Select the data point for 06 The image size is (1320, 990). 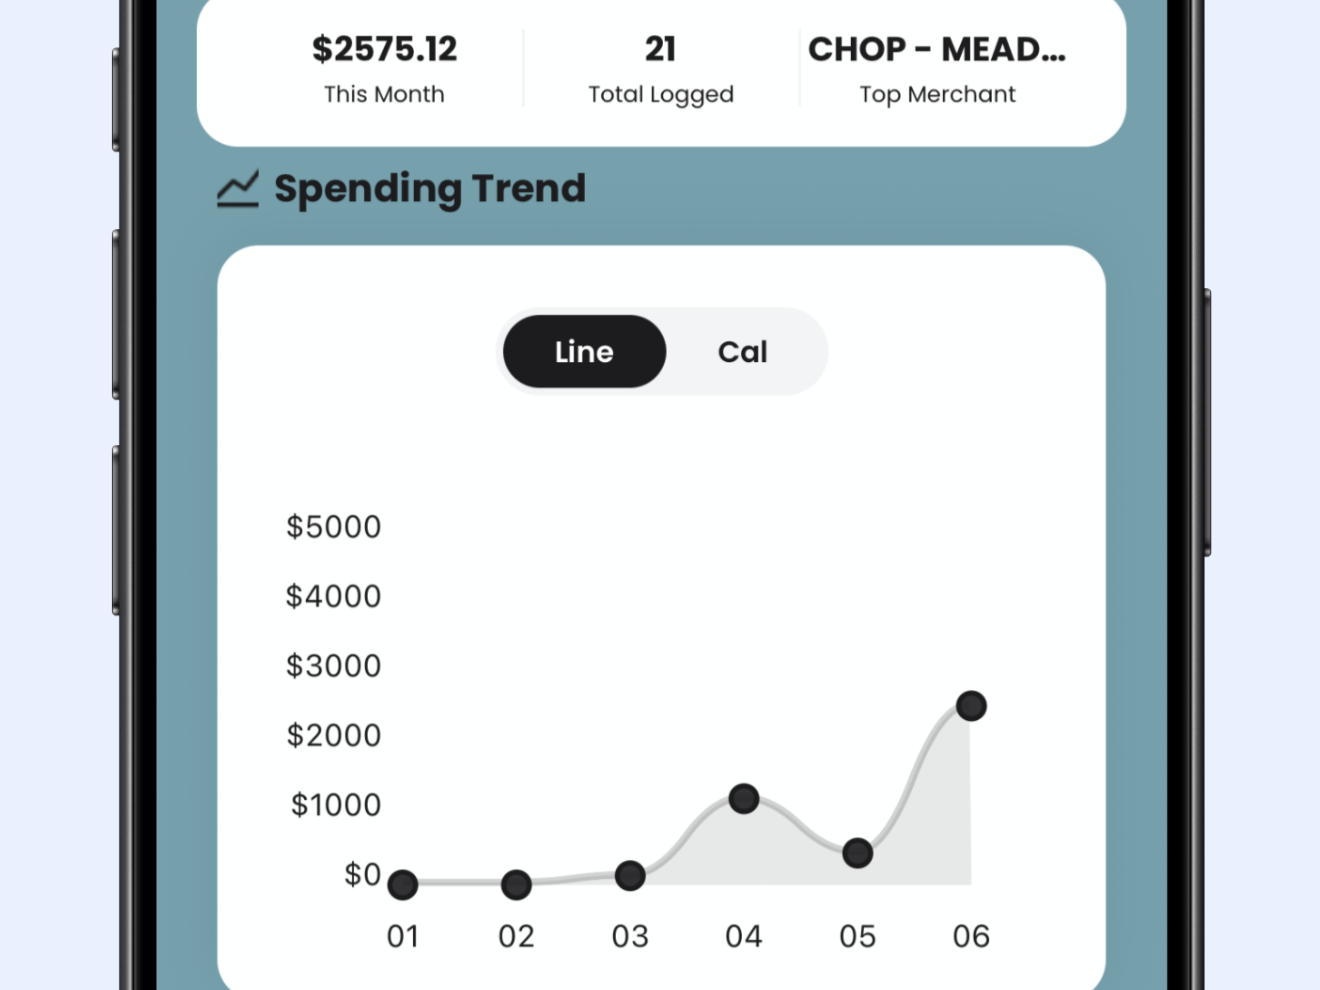(x=971, y=706)
